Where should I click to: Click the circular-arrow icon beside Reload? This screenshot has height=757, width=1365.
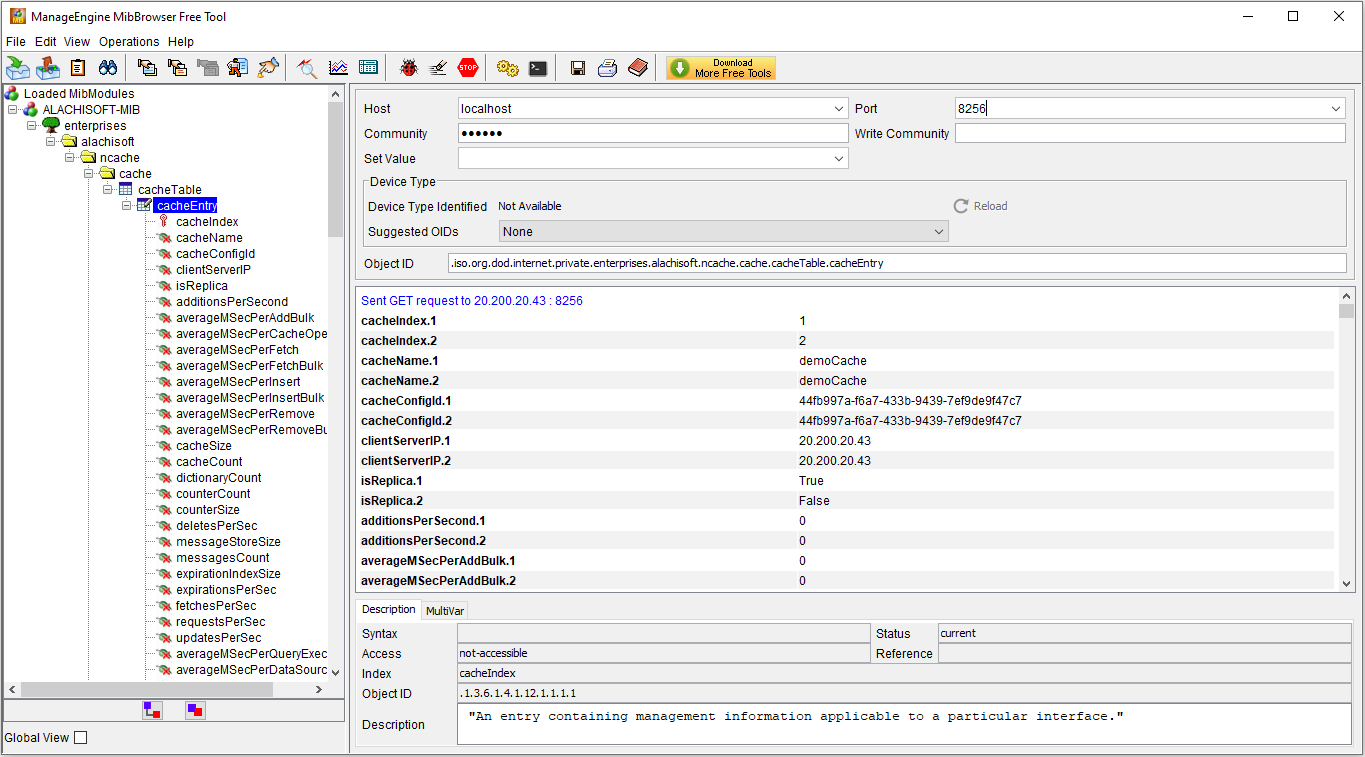point(961,206)
